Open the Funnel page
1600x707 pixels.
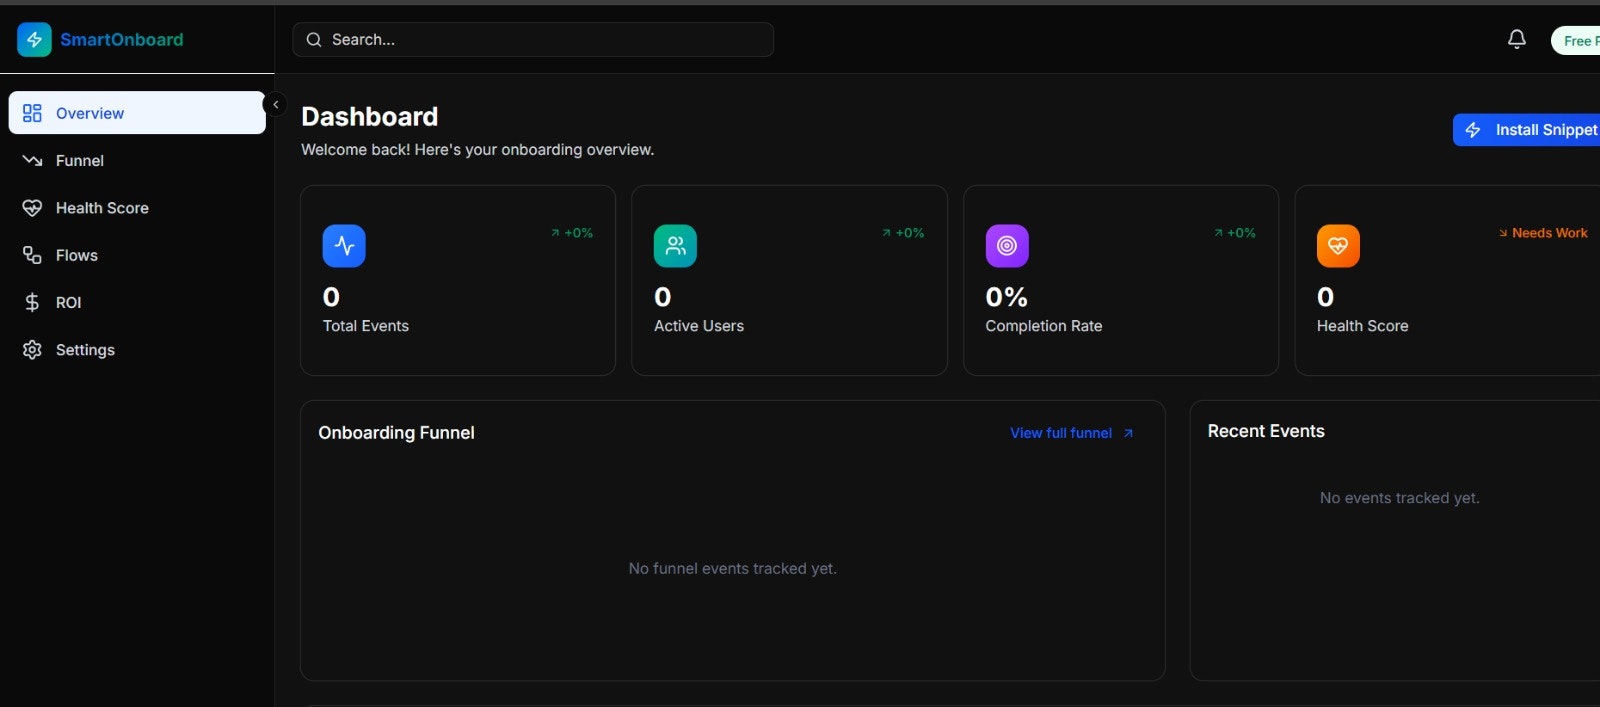[x=137, y=160]
